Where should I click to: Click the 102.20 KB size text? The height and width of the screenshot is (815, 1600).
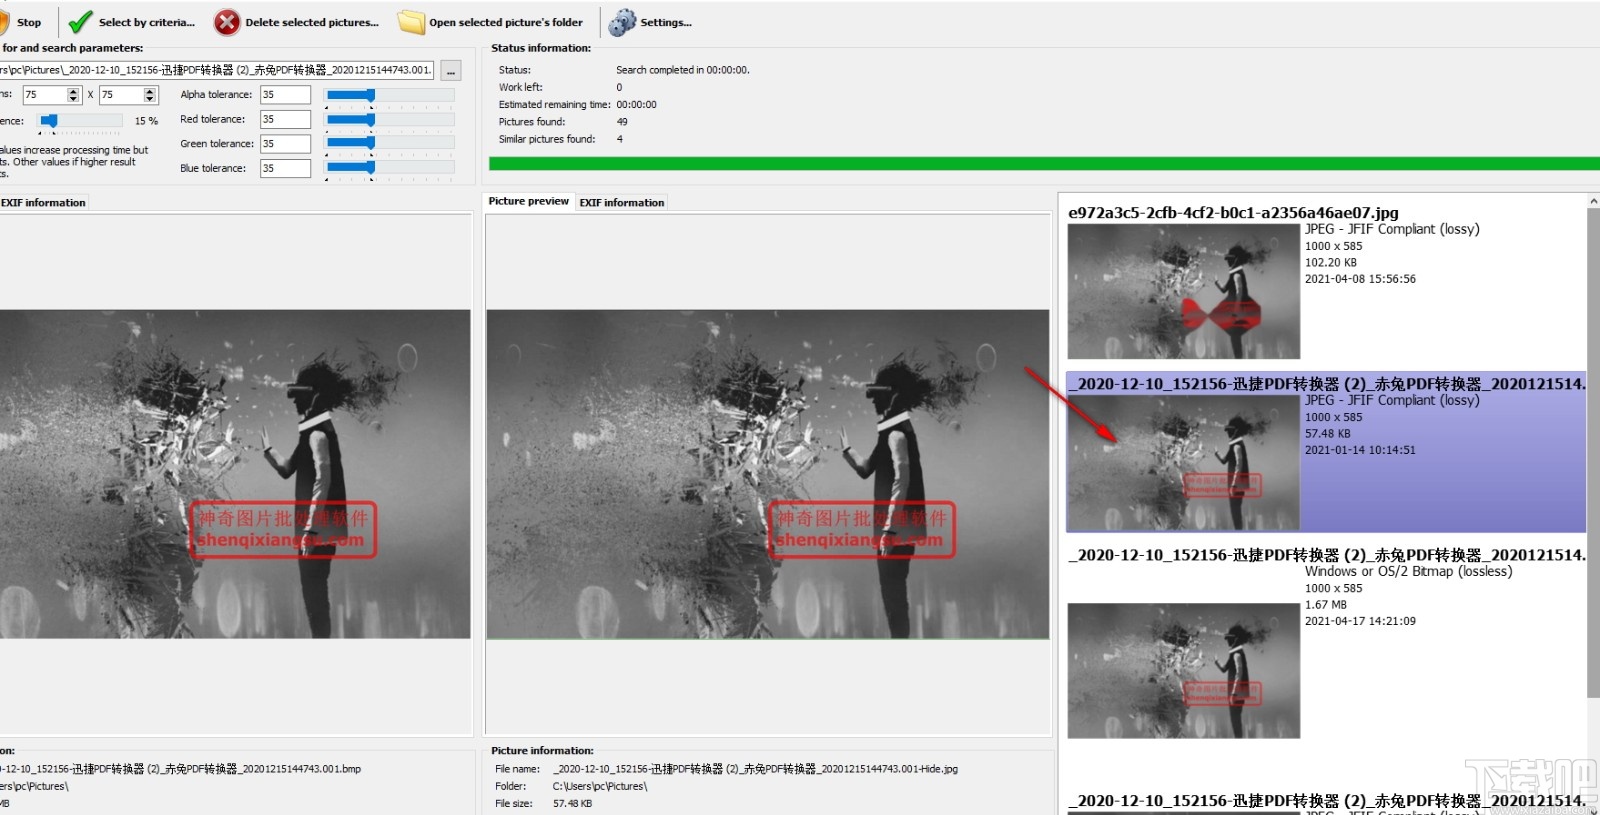(x=1331, y=263)
